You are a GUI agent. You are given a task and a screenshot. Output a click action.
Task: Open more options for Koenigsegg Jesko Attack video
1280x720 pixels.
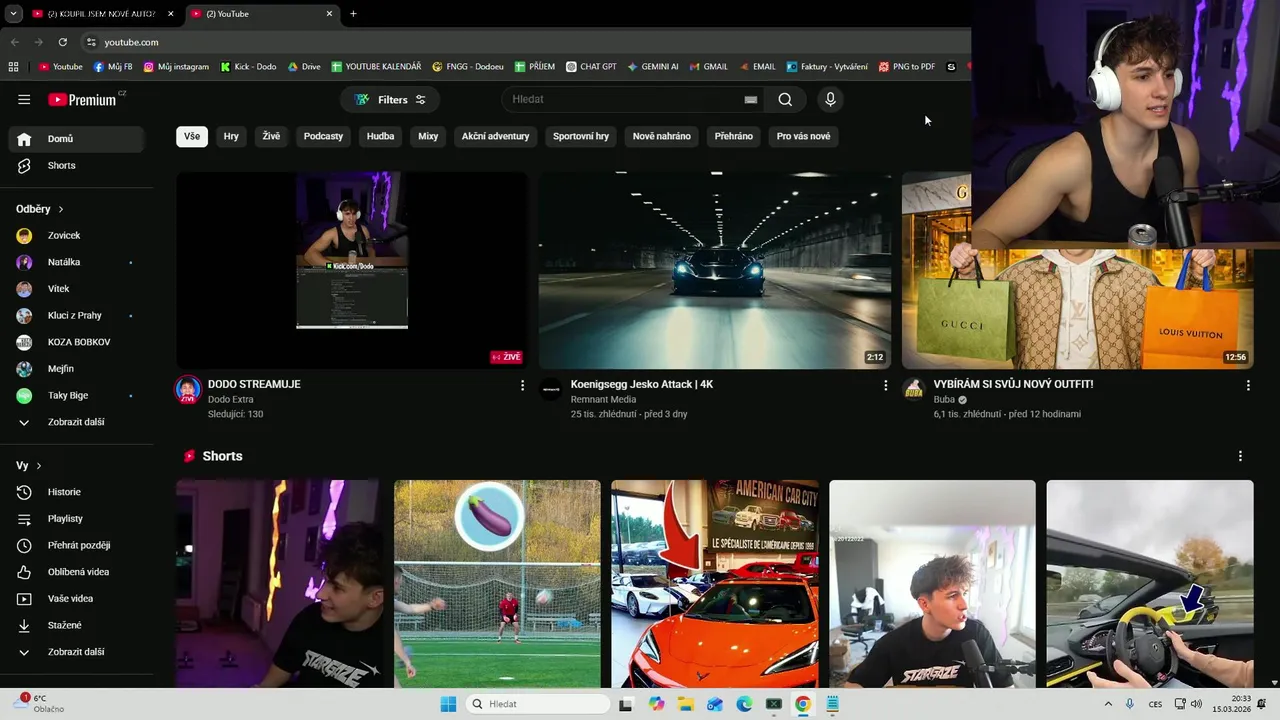click(885, 385)
